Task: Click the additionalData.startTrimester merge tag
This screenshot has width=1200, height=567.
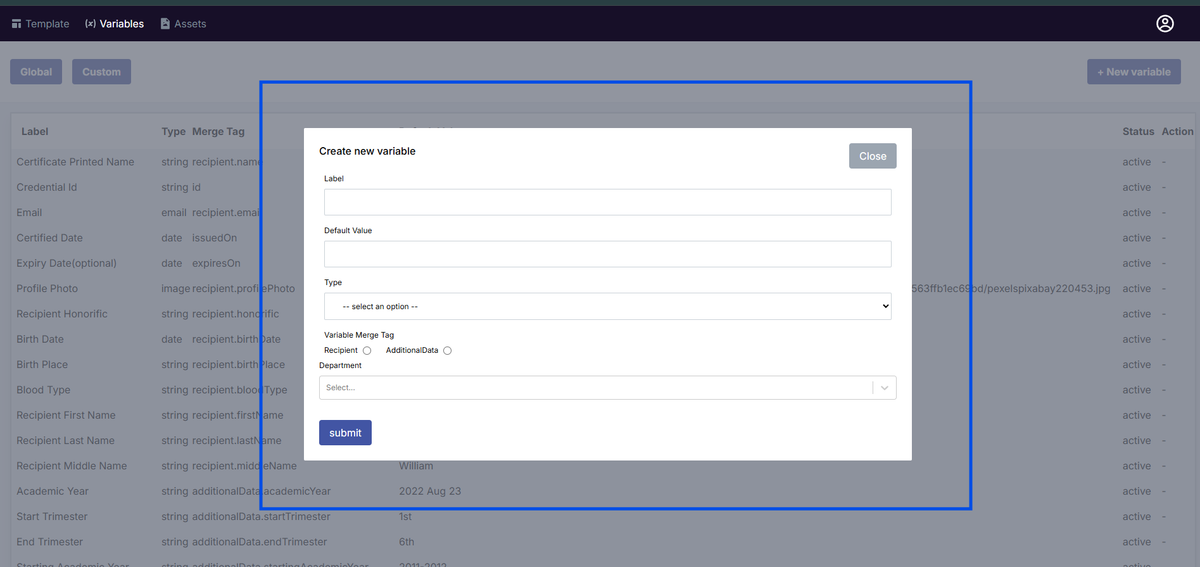Action: (261, 517)
